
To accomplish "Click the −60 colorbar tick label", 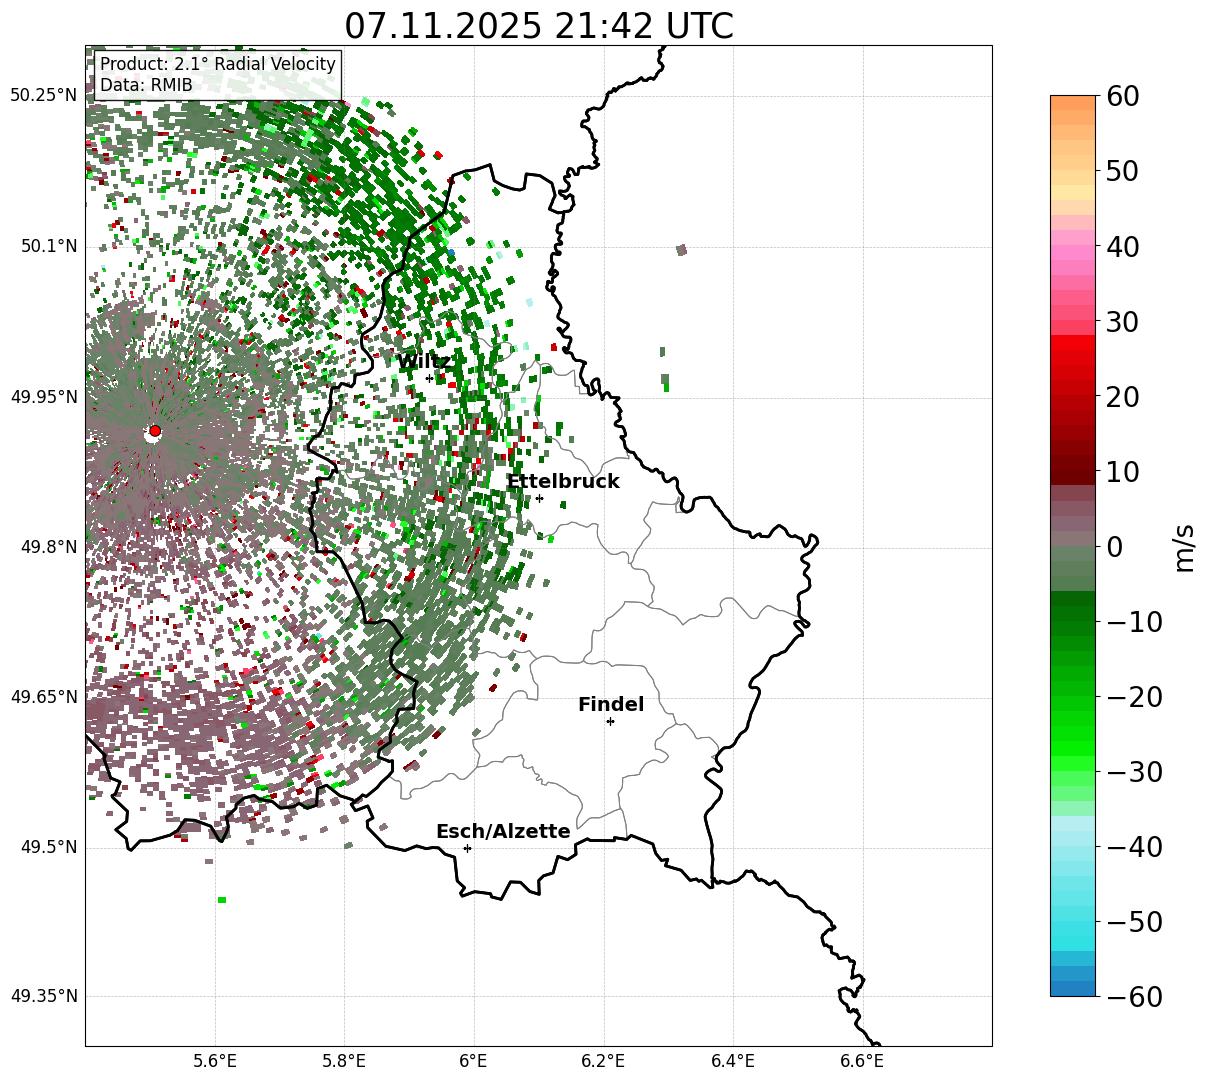I will (1135, 996).
